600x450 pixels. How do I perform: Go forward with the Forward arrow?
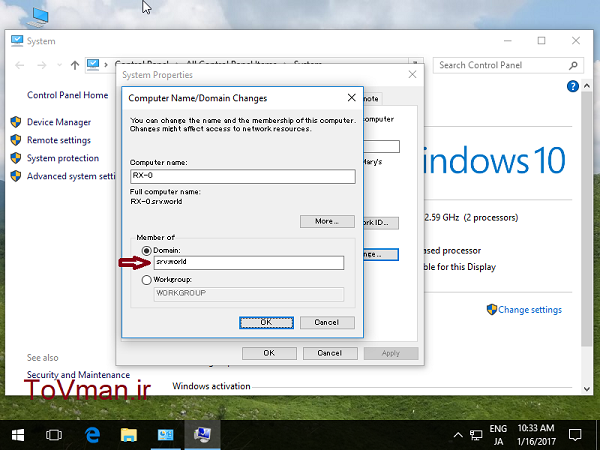pos(41,65)
